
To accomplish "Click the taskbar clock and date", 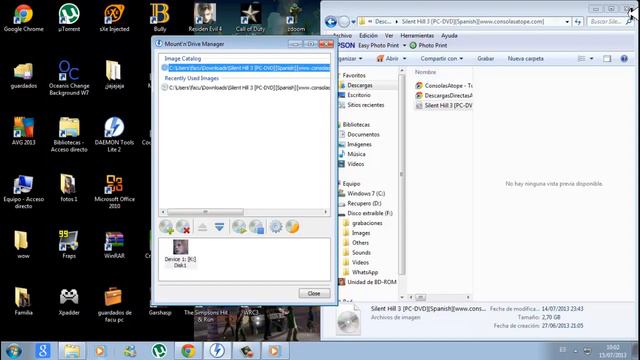I will pos(612,351).
